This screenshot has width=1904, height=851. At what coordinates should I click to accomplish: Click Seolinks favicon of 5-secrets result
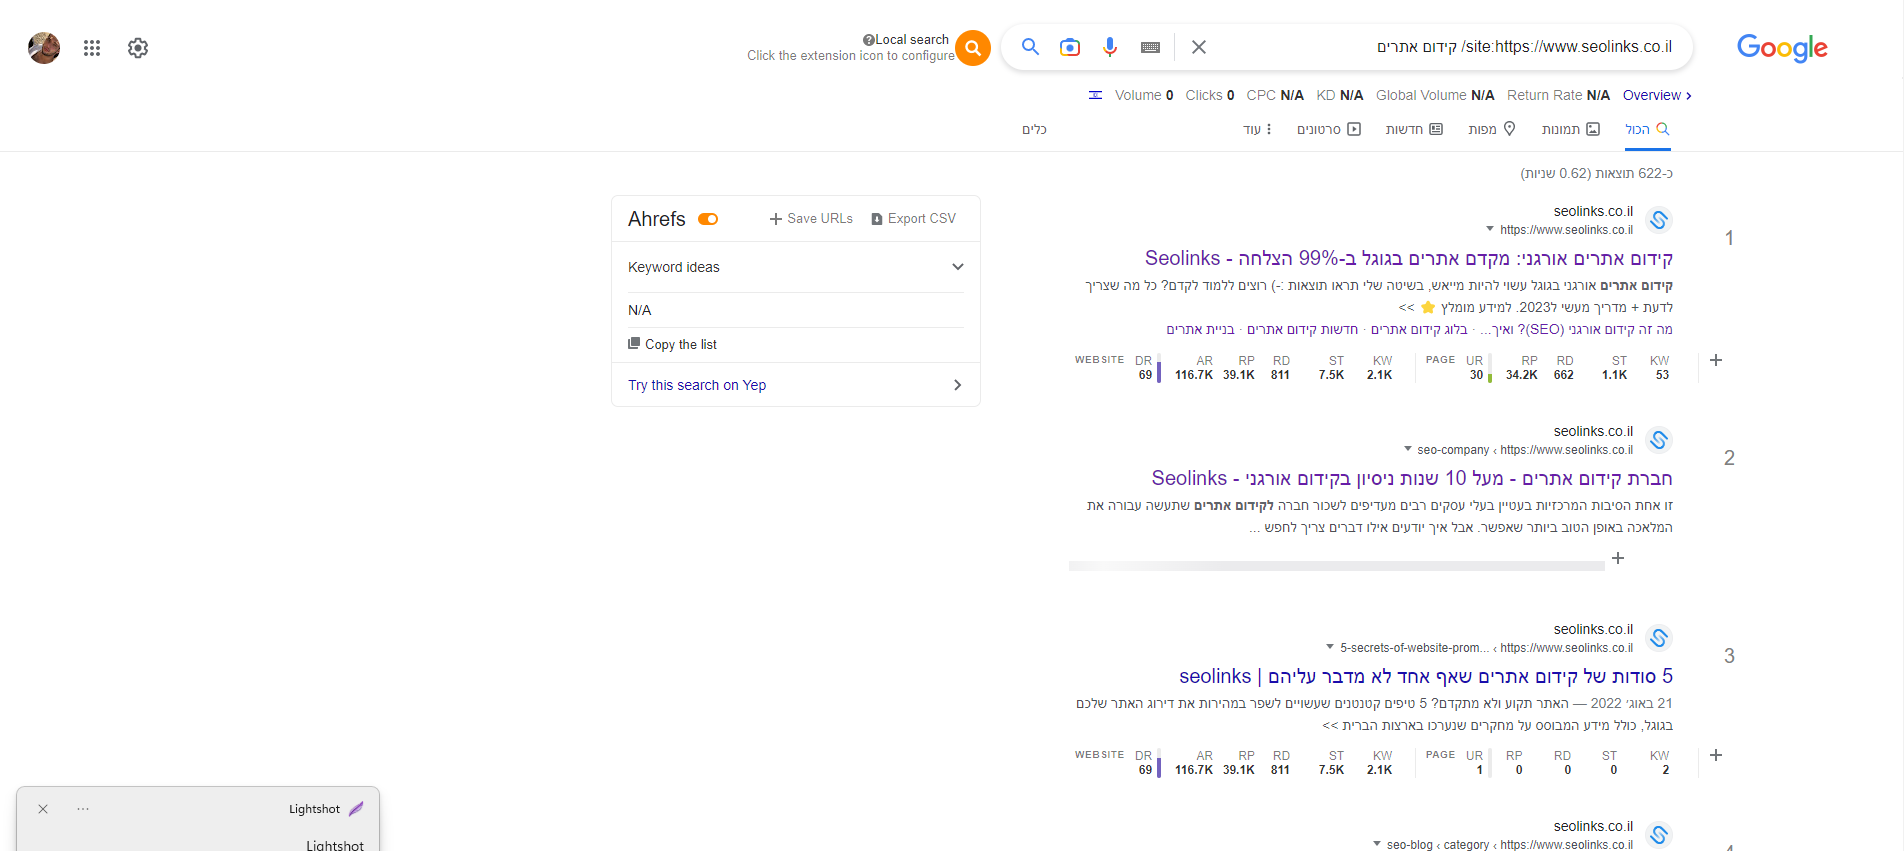pos(1659,638)
